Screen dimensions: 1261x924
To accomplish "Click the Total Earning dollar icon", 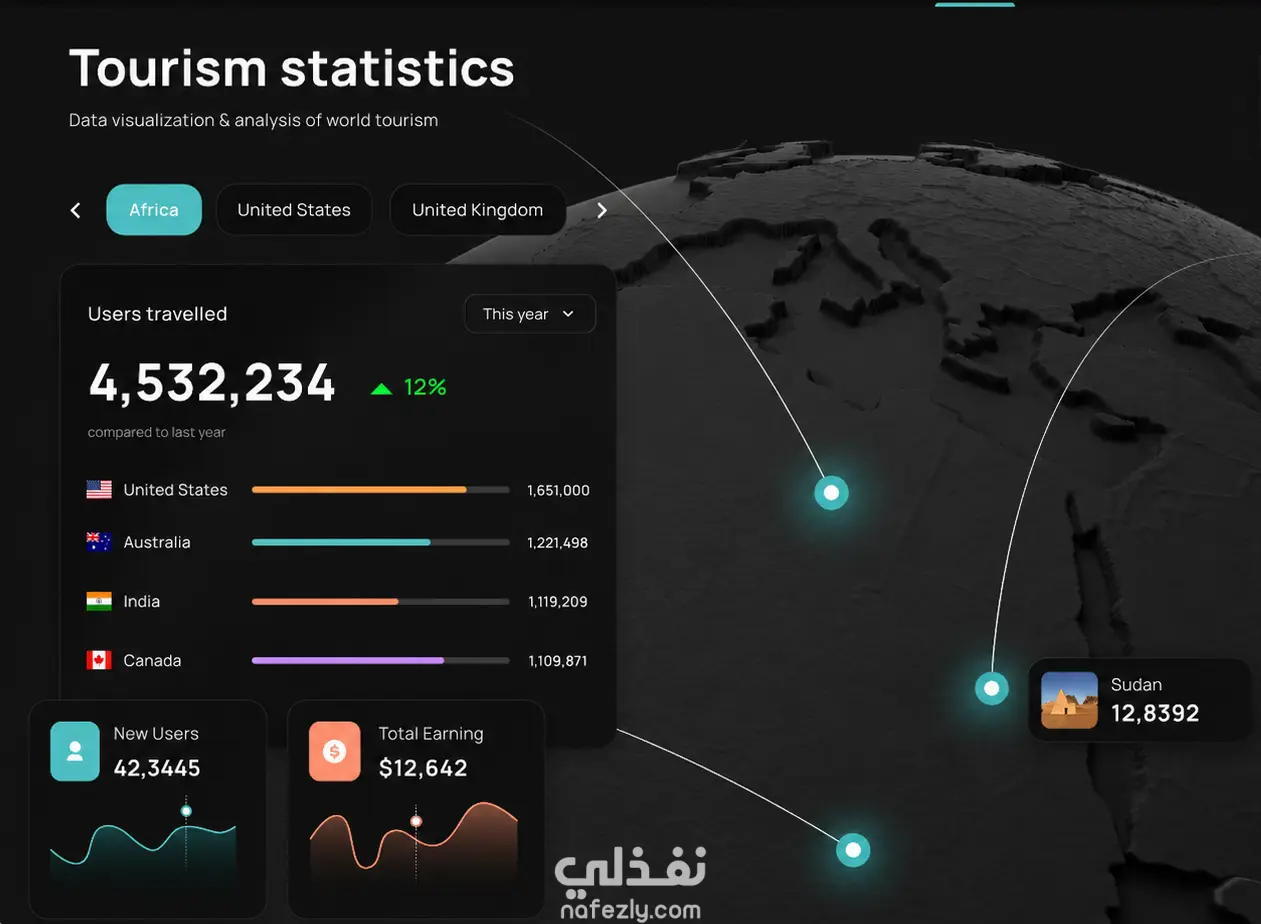I will [x=334, y=751].
